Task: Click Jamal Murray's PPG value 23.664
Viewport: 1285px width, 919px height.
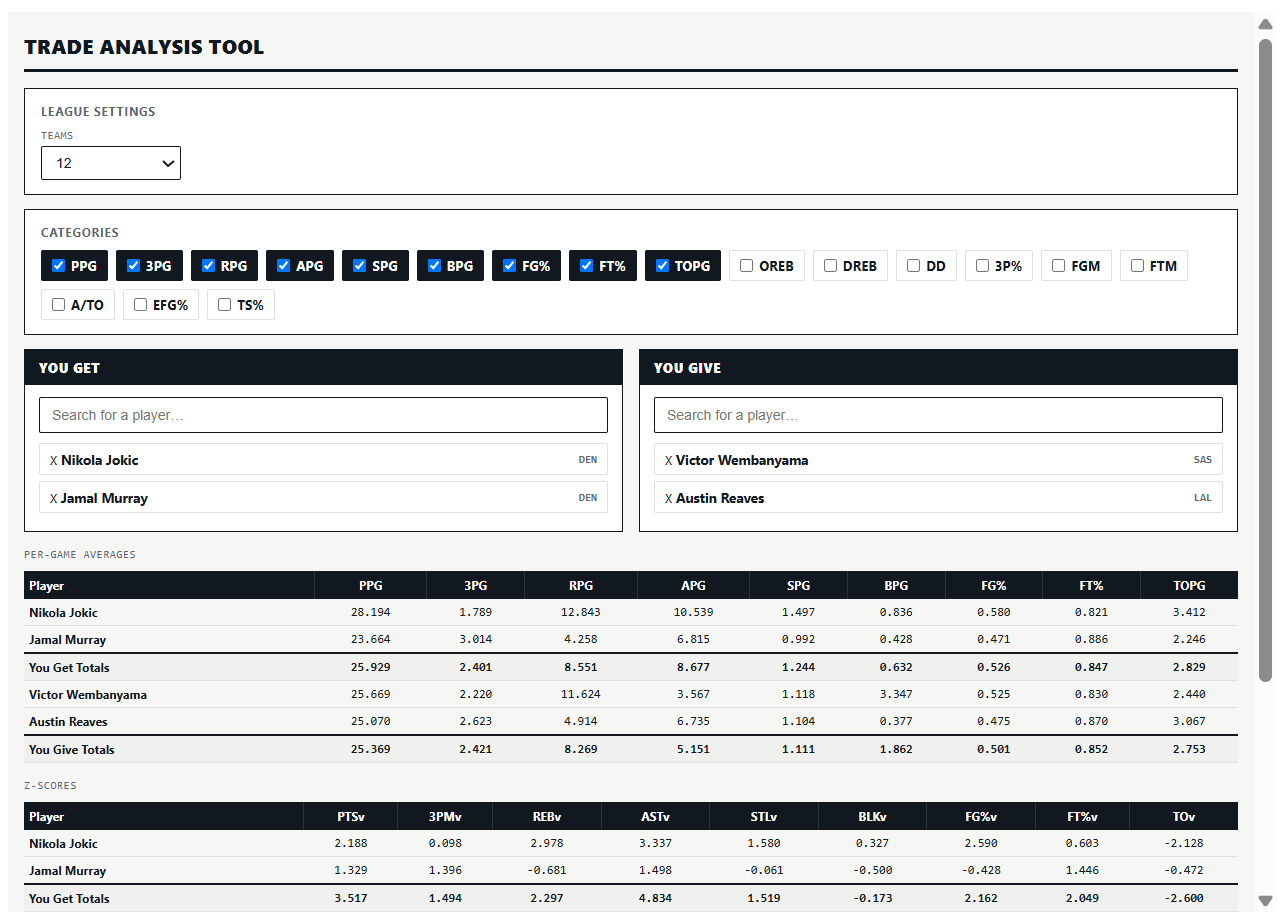Action: pos(371,640)
